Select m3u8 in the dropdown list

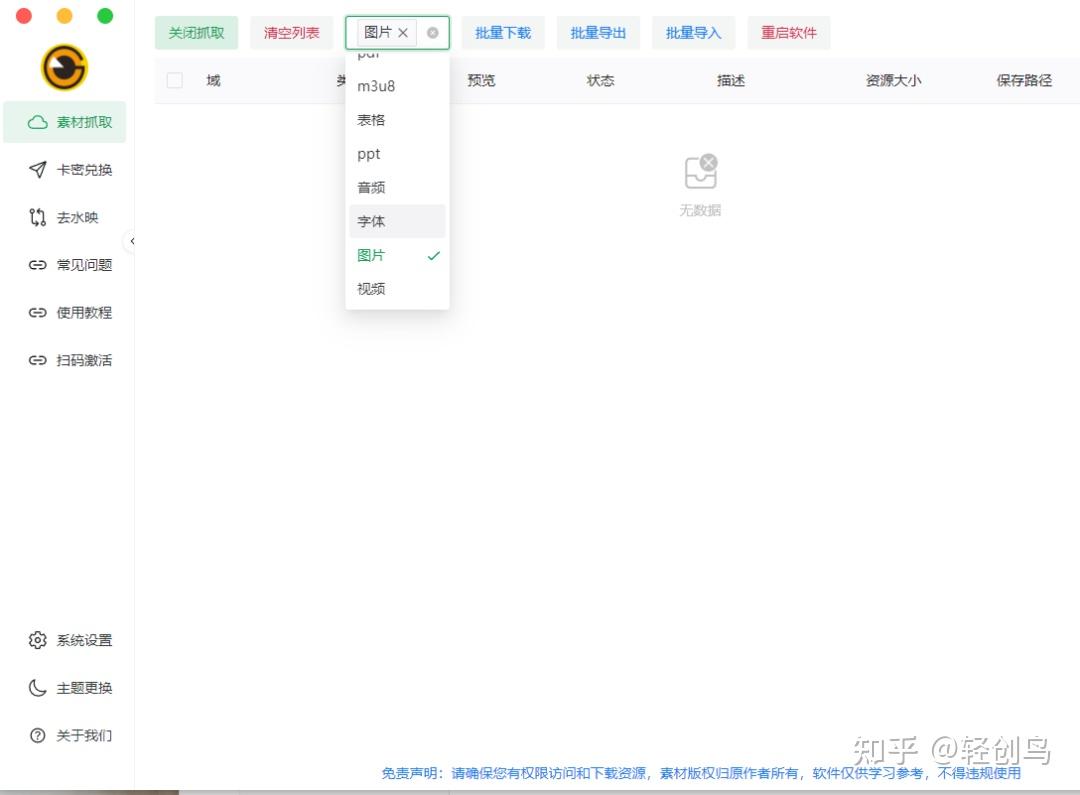coord(397,86)
